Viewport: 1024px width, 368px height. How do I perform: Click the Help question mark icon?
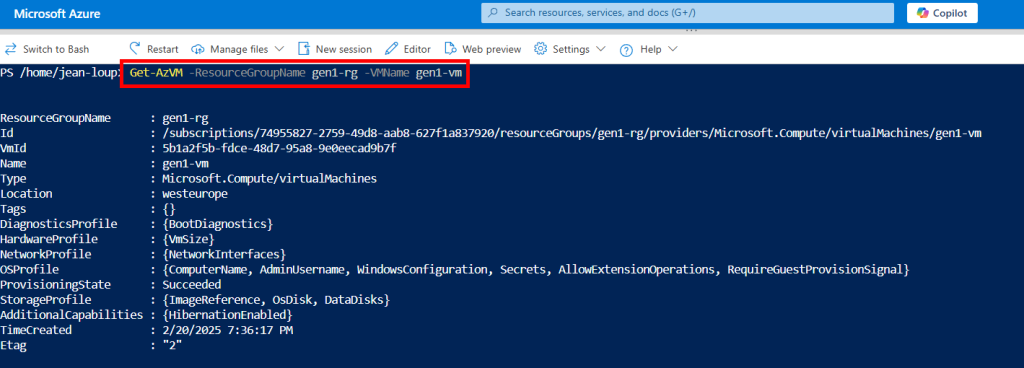tap(627, 50)
